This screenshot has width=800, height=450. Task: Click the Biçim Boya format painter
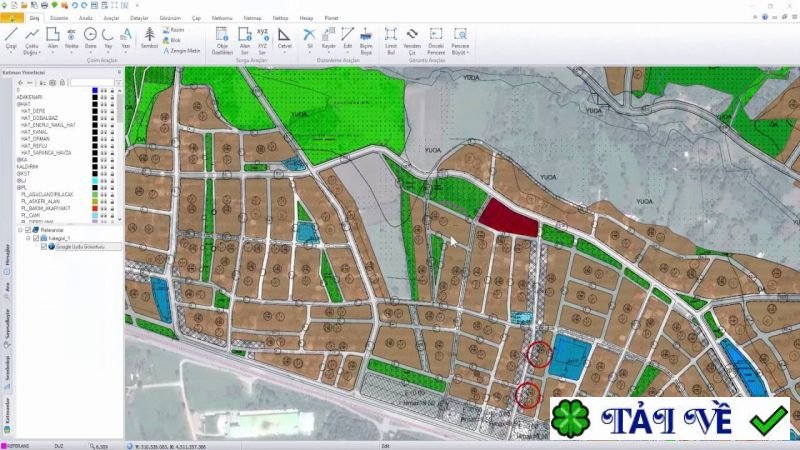[x=366, y=41]
